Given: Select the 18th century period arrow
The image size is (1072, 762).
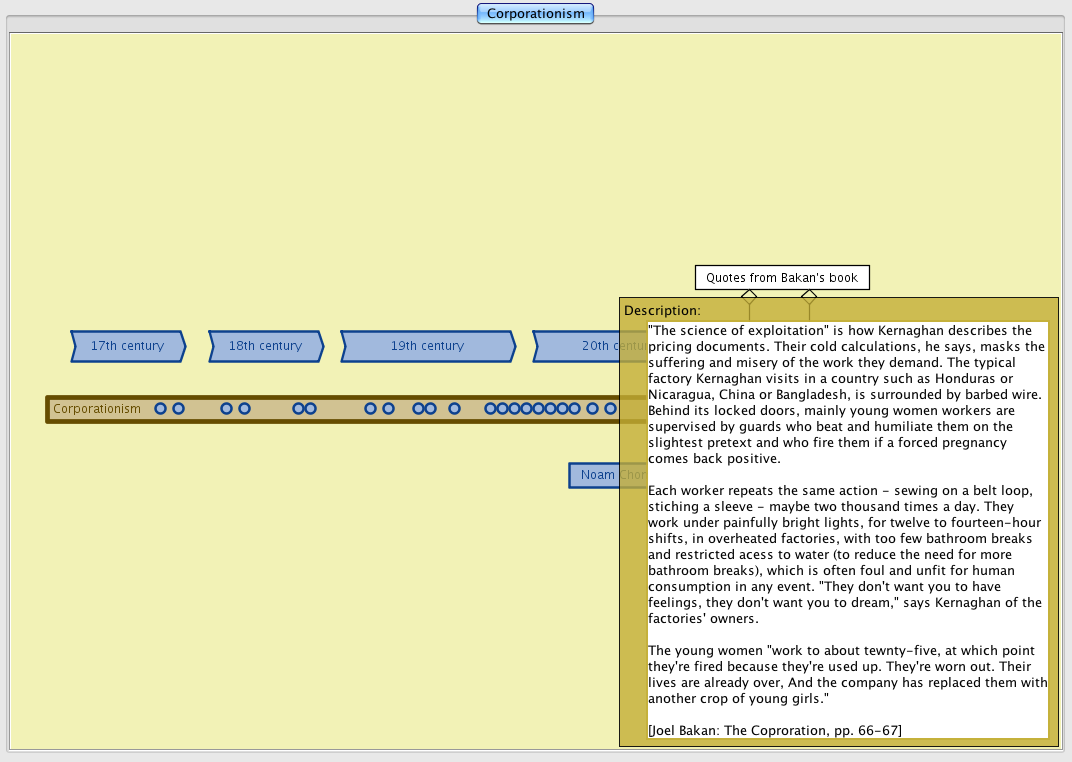Looking at the screenshot, I should (x=265, y=346).
